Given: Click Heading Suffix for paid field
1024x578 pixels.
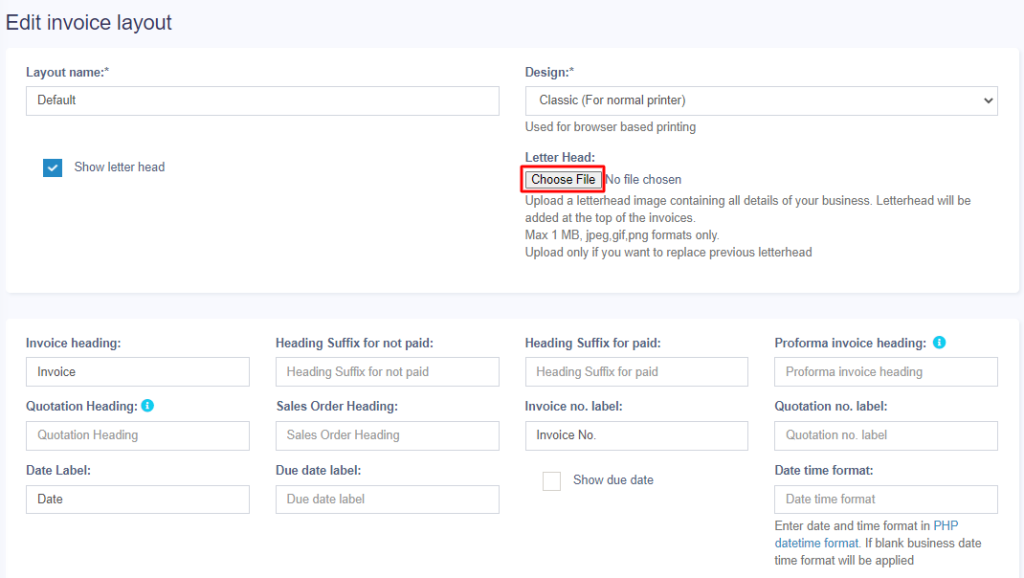Looking at the screenshot, I should coord(636,372).
